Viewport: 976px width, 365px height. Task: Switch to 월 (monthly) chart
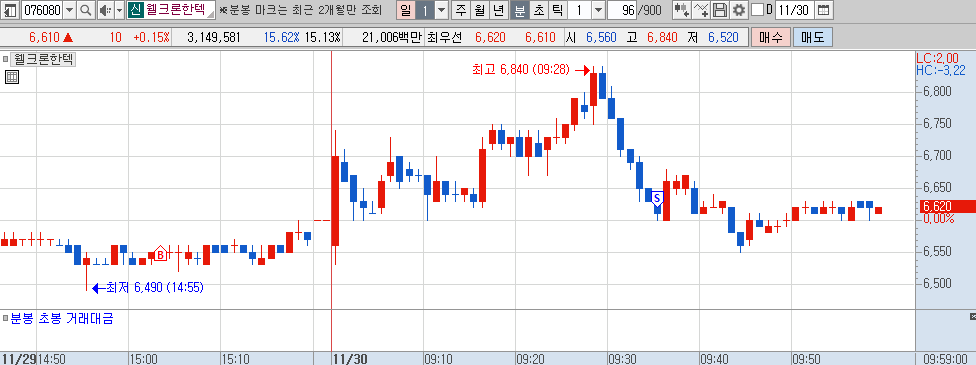pos(480,10)
